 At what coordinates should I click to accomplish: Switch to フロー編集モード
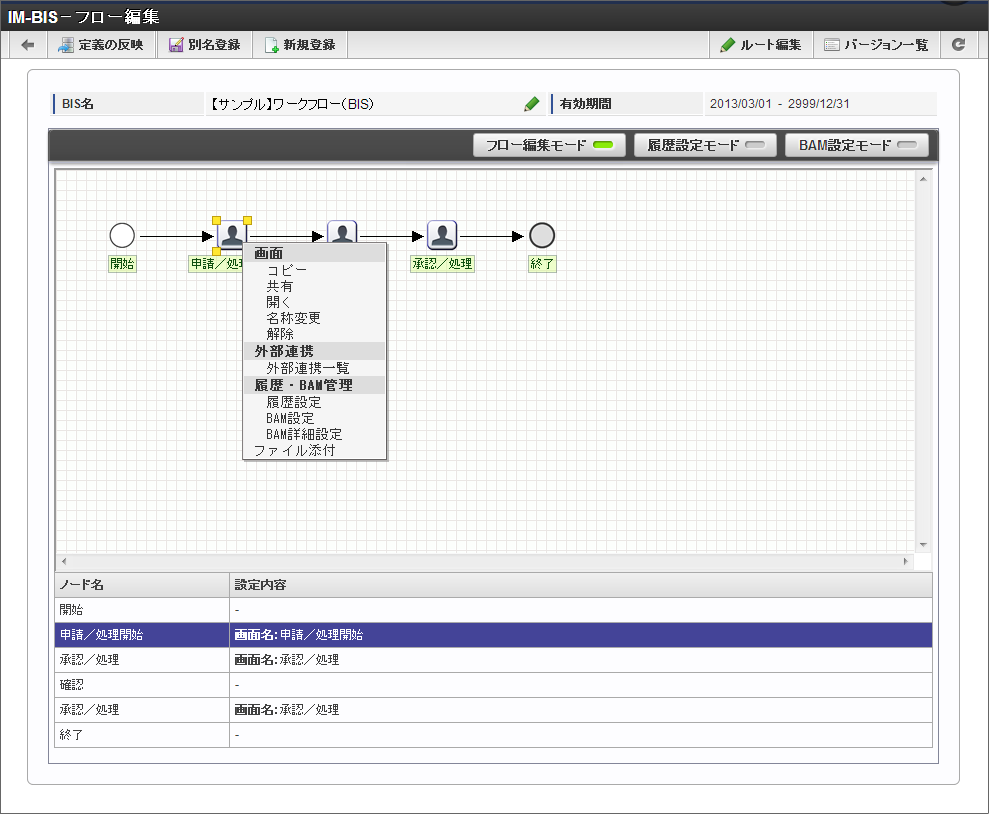point(549,145)
